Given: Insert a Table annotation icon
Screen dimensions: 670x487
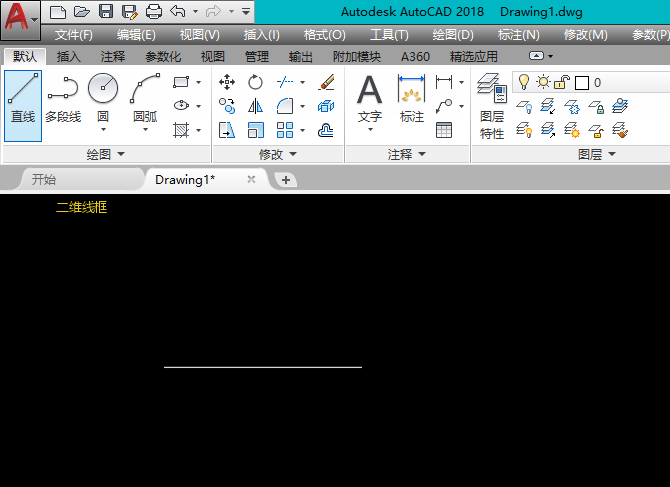Looking at the screenshot, I should [444, 130].
